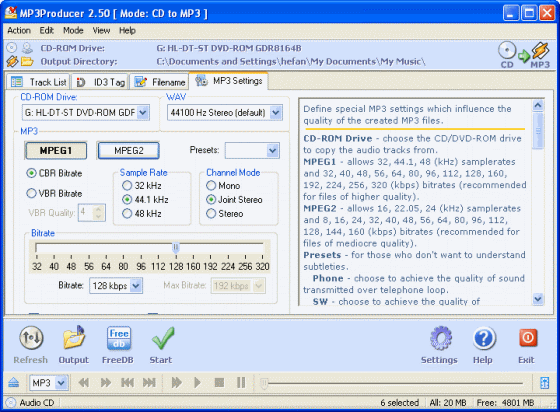Click the MP3 Settings tab

229,81
